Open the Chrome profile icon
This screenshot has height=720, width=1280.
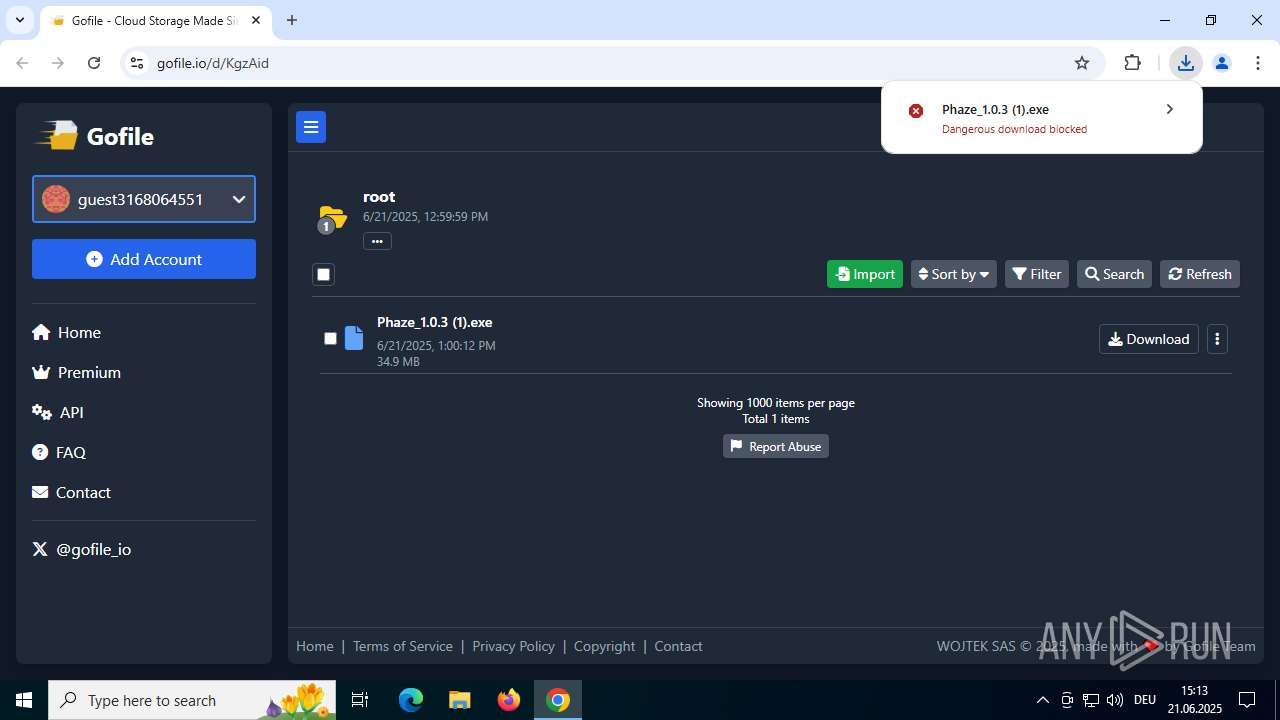[1221, 63]
